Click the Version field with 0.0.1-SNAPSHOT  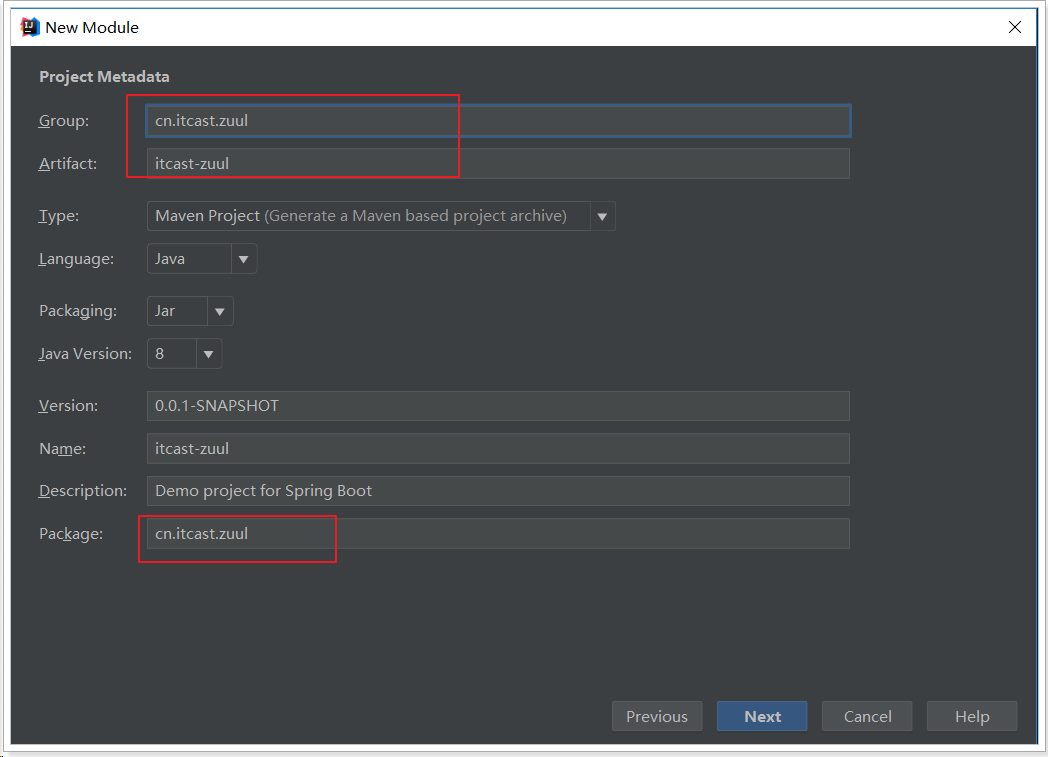(498, 406)
